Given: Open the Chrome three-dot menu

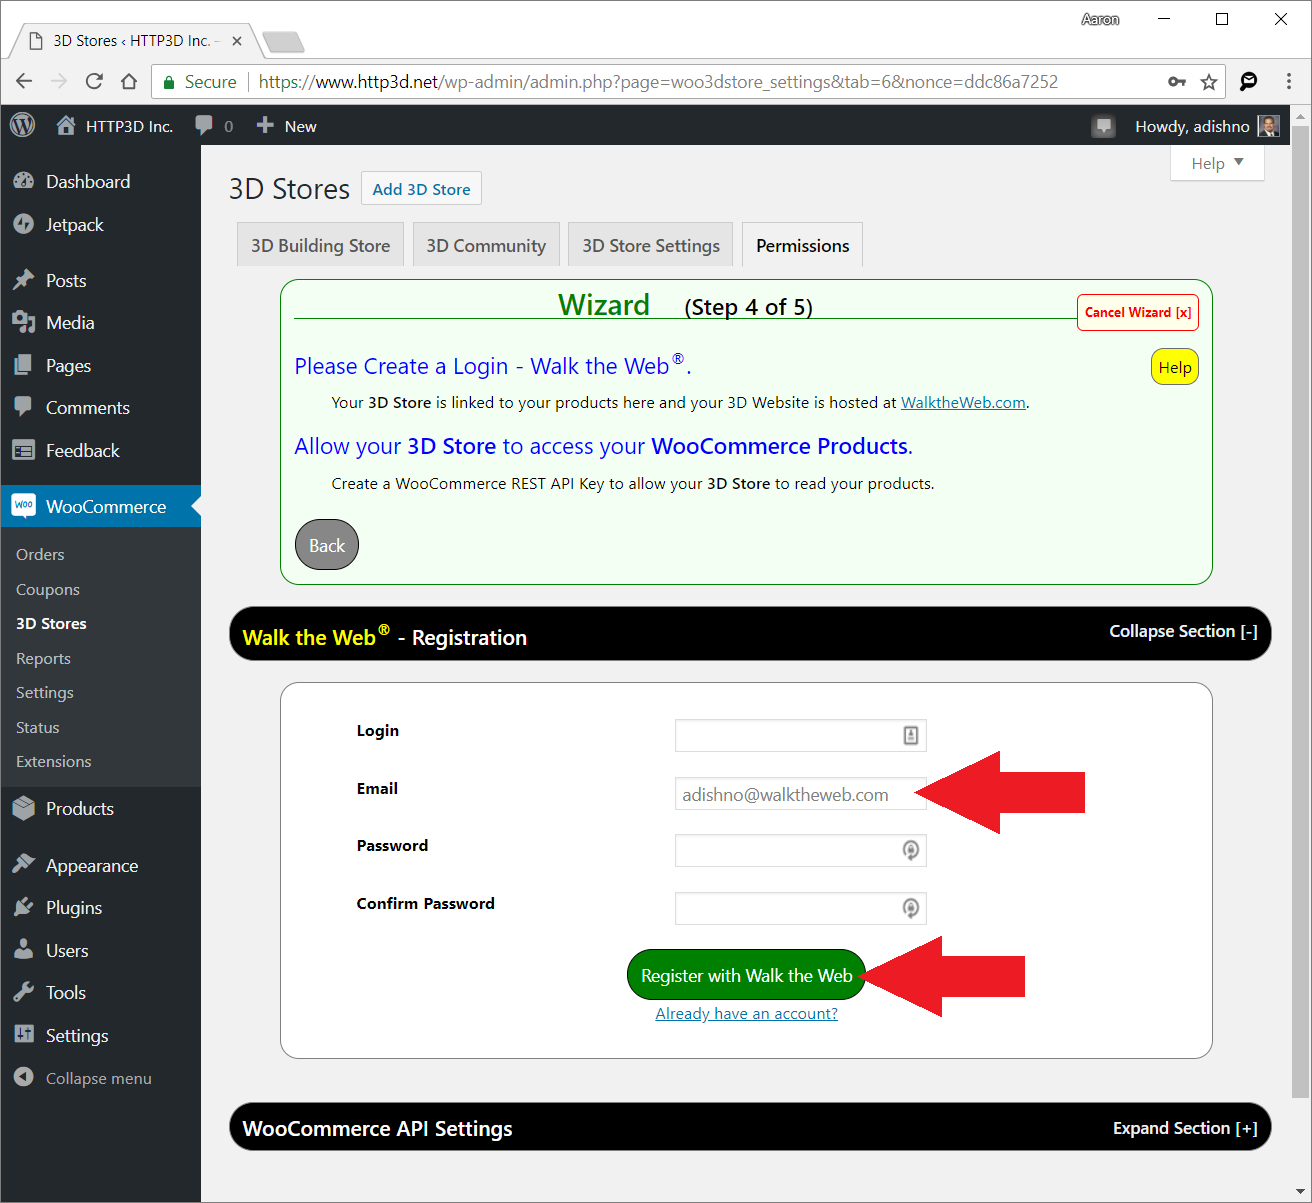Looking at the screenshot, I should pyautogui.click(x=1288, y=81).
